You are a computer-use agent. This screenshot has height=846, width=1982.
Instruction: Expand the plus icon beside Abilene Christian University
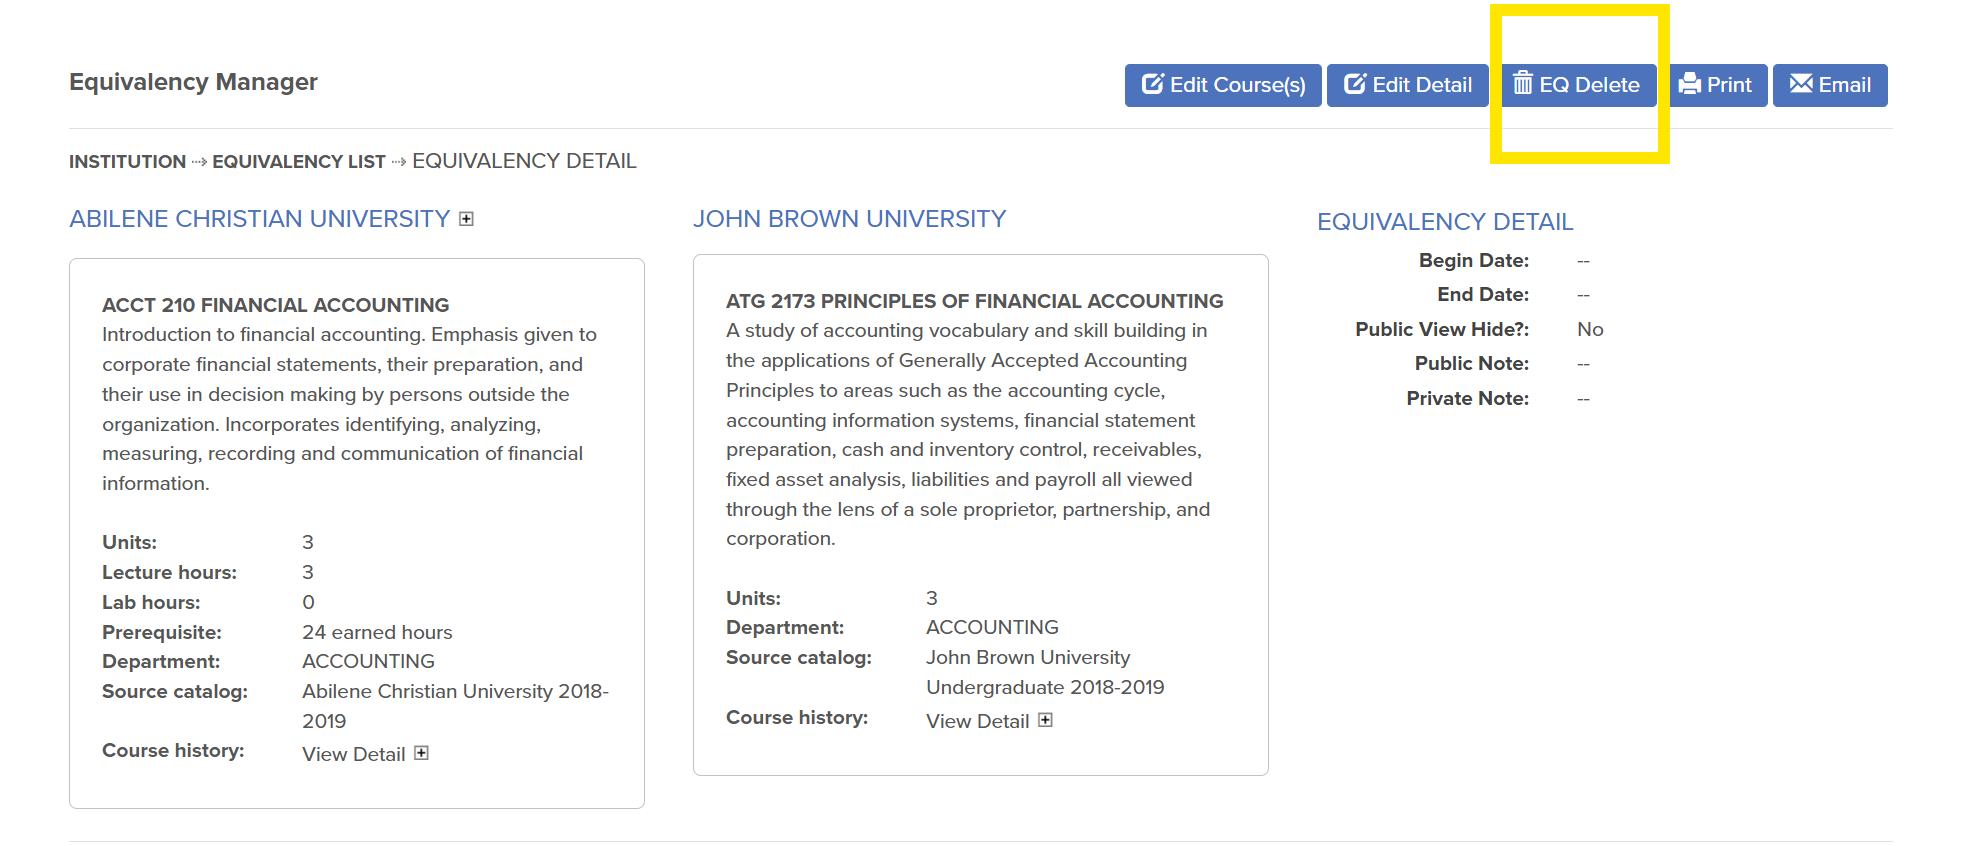tap(466, 219)
